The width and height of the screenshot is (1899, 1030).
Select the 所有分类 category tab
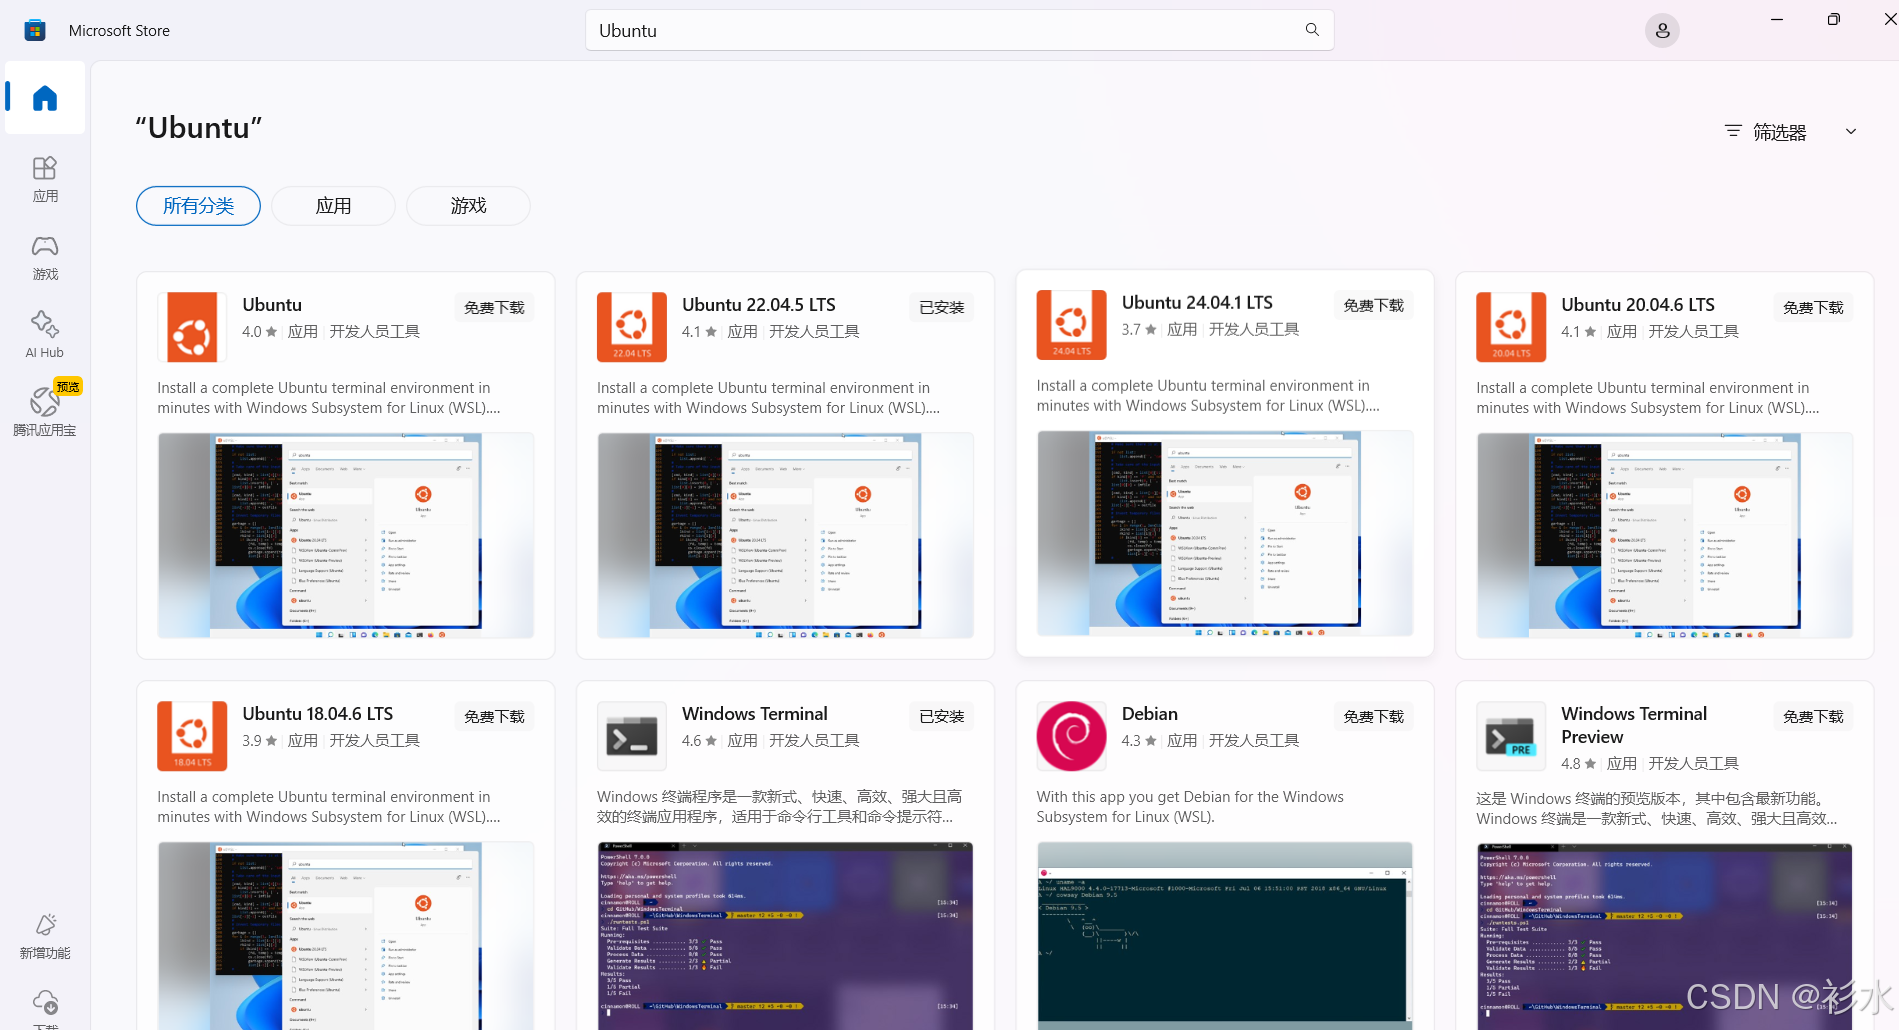coord(198,206)
